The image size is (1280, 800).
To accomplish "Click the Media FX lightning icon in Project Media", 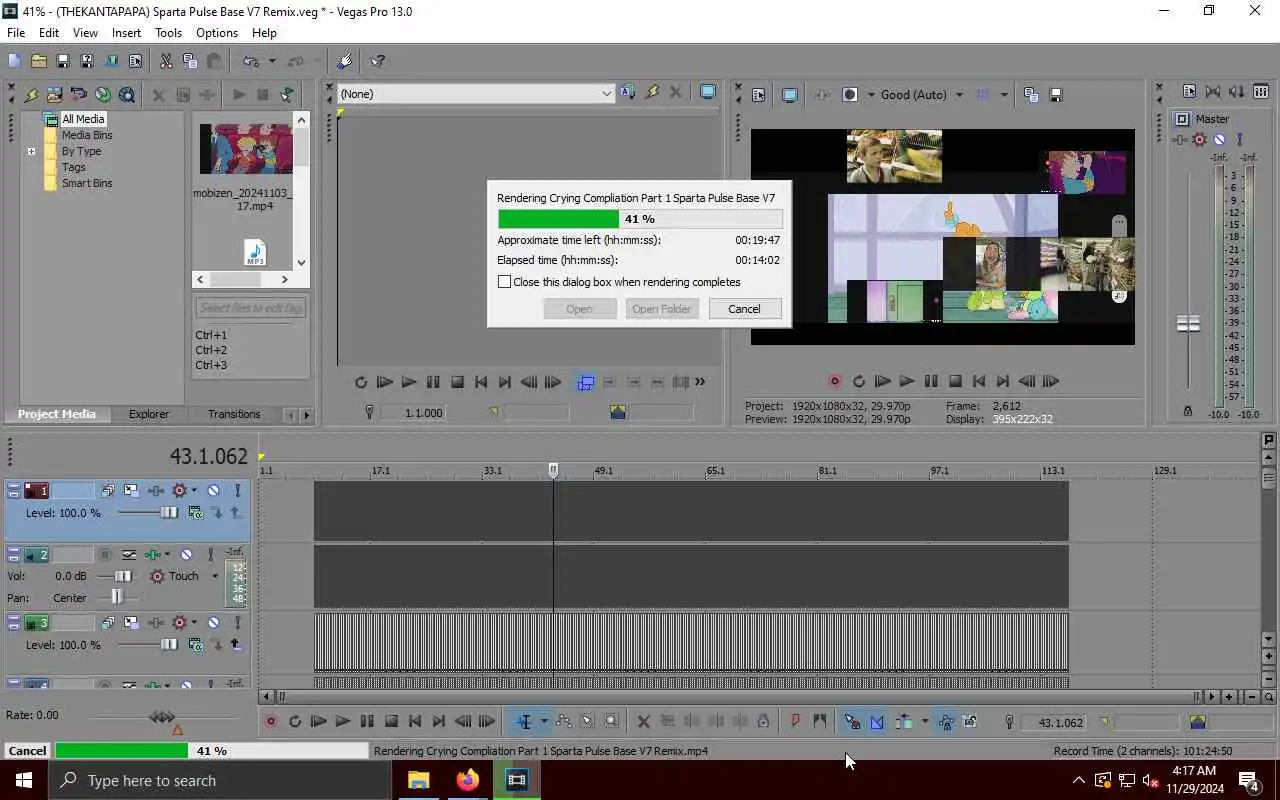I will click(30, 95).
